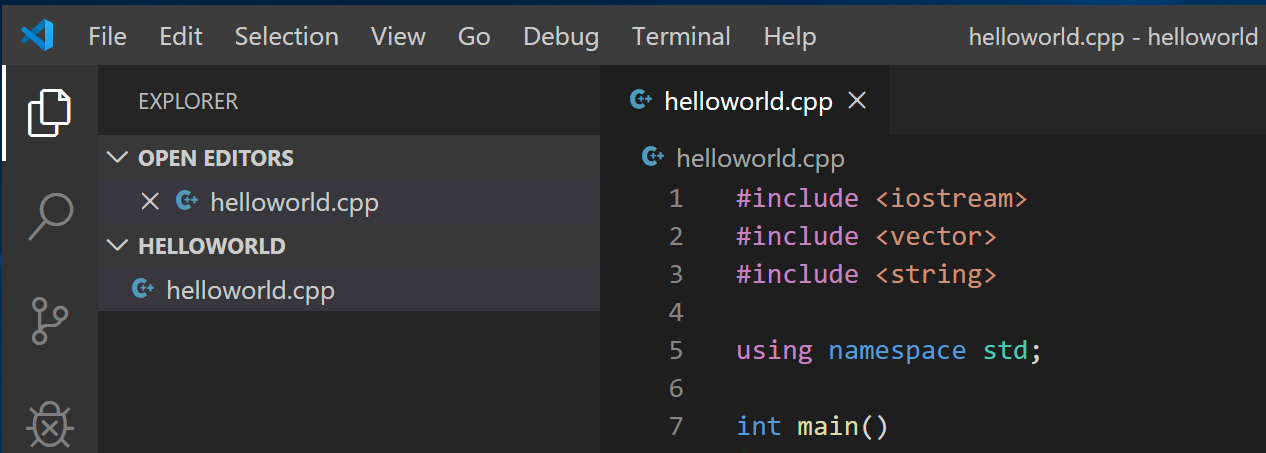Screen dimensions: 1266x453
Task: Collapse the HELLOWORLD folder section
Action: tap(118, 246)
